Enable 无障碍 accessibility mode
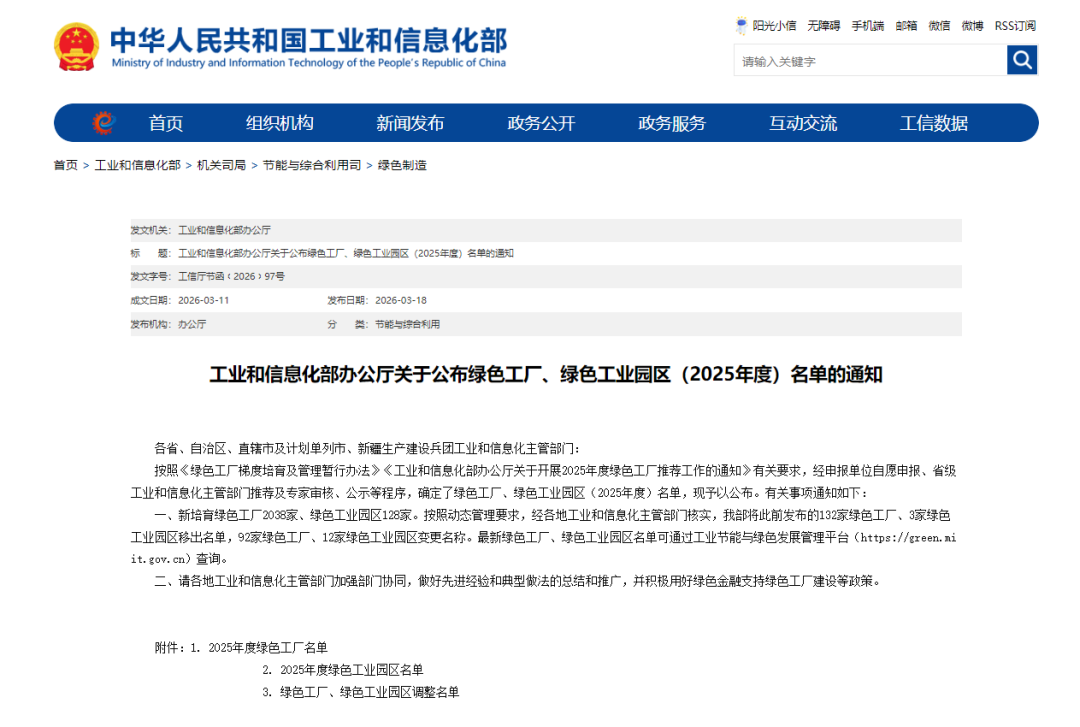 point(823,25)
